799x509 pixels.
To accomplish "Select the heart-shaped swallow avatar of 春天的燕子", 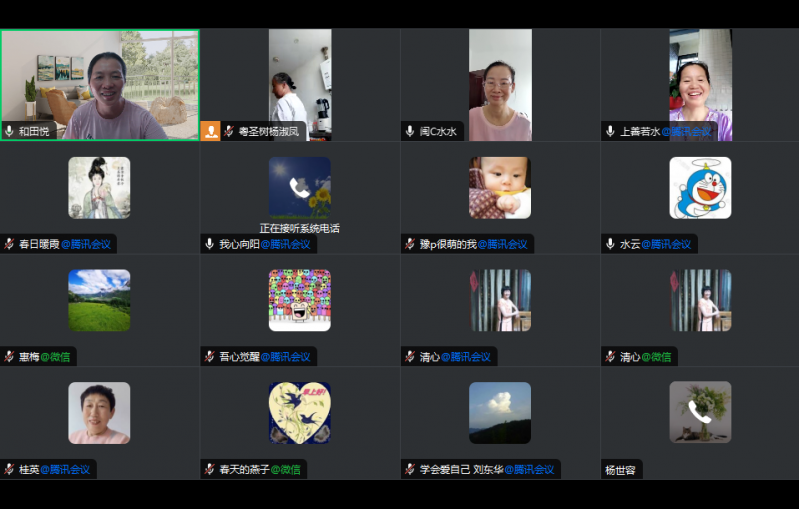I will click(300, 412).
